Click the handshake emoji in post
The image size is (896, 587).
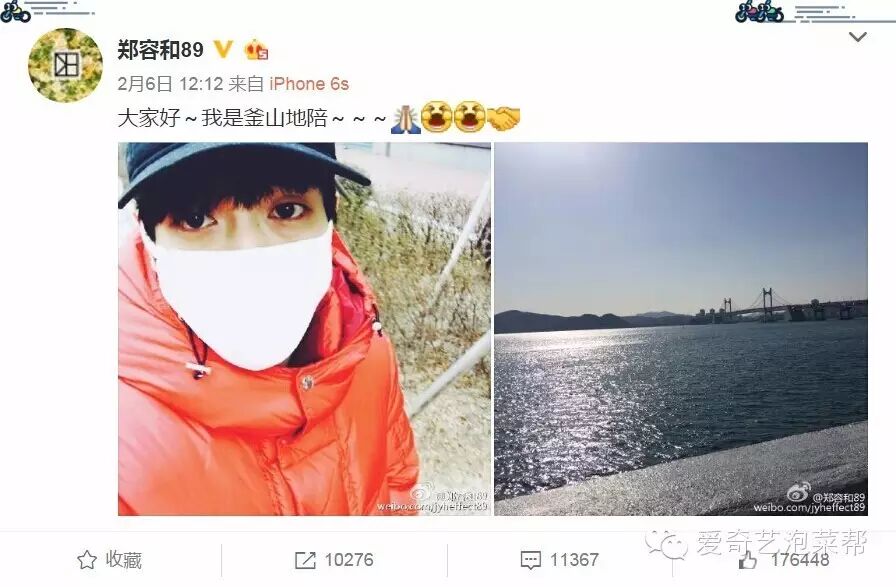505,118
